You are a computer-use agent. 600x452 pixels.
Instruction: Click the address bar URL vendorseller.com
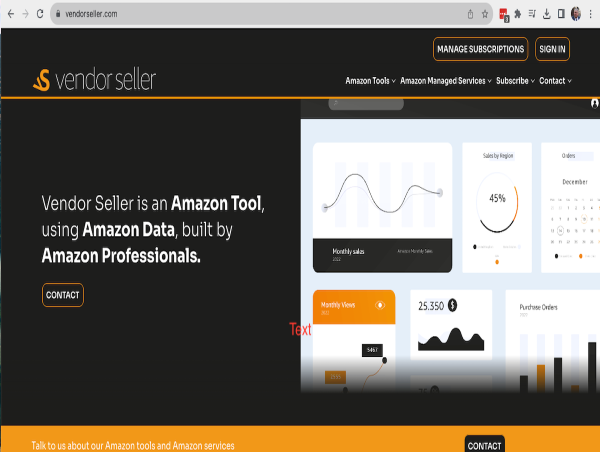point(91,14)
